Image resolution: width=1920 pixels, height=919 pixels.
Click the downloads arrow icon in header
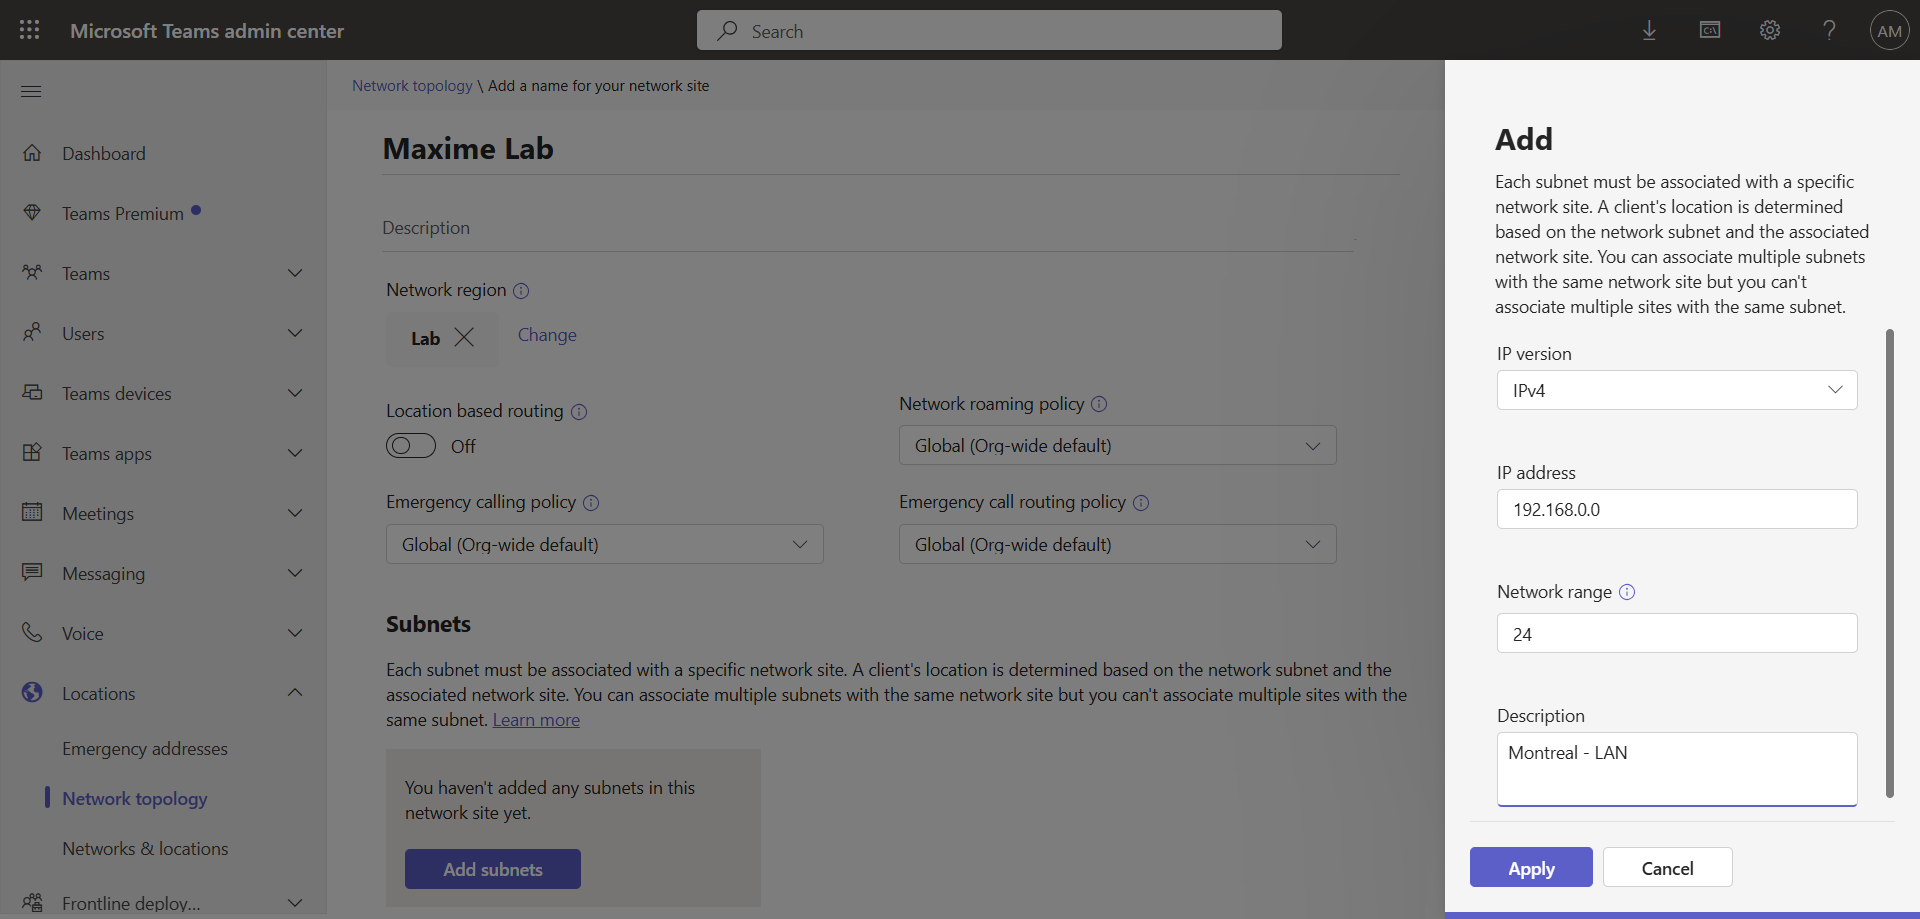pos(1649,30)
